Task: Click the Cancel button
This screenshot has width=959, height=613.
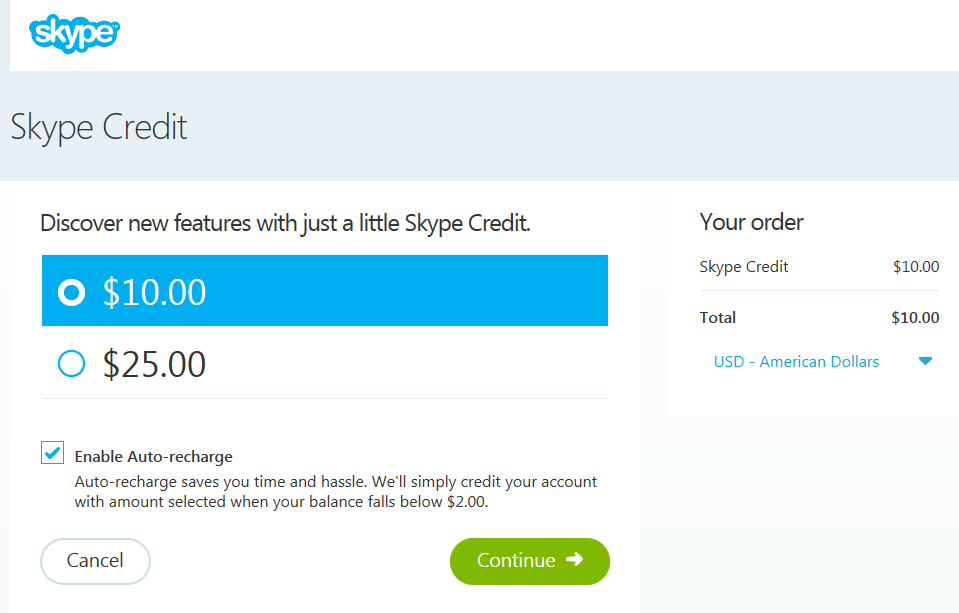Action: pos(95,561)
